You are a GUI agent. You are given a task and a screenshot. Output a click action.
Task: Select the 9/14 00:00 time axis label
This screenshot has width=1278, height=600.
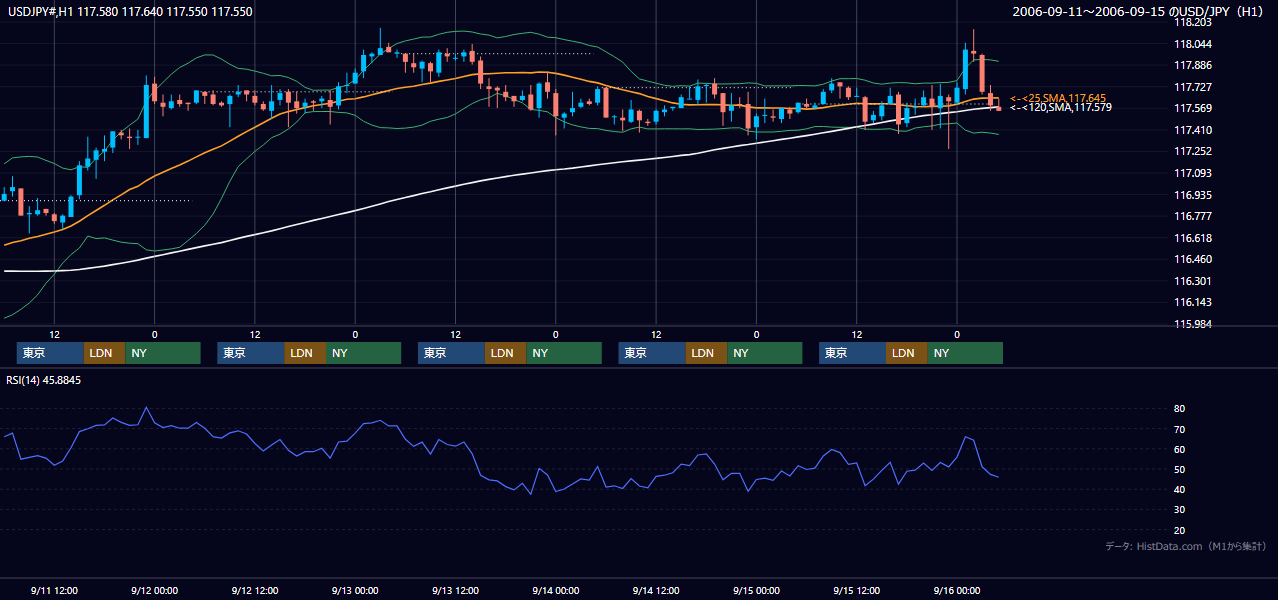tap(555, 591)
